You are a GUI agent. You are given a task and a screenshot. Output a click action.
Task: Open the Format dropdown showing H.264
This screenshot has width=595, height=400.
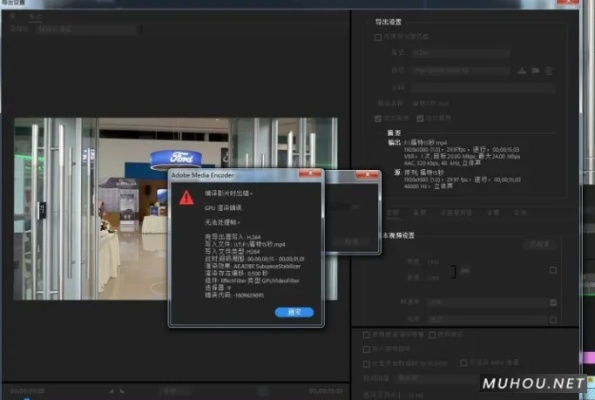point(460,53)
